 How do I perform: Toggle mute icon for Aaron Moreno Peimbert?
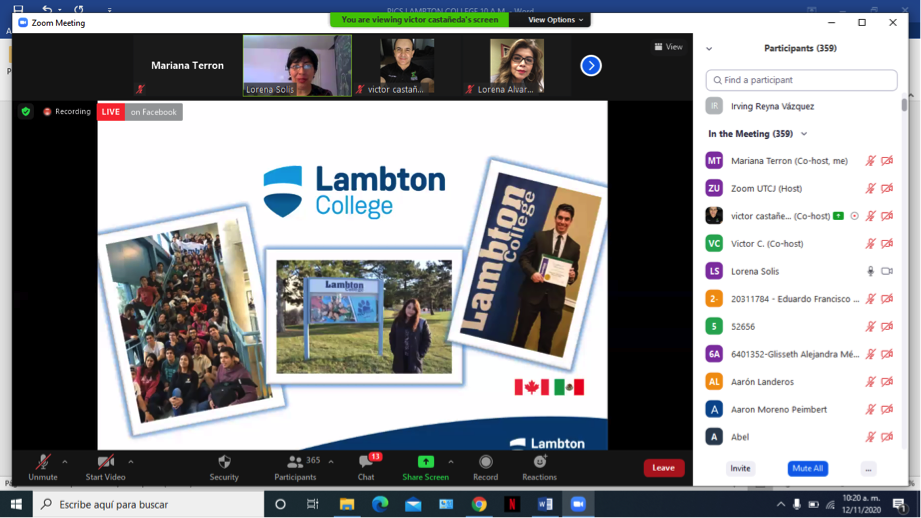click(870, 409)
